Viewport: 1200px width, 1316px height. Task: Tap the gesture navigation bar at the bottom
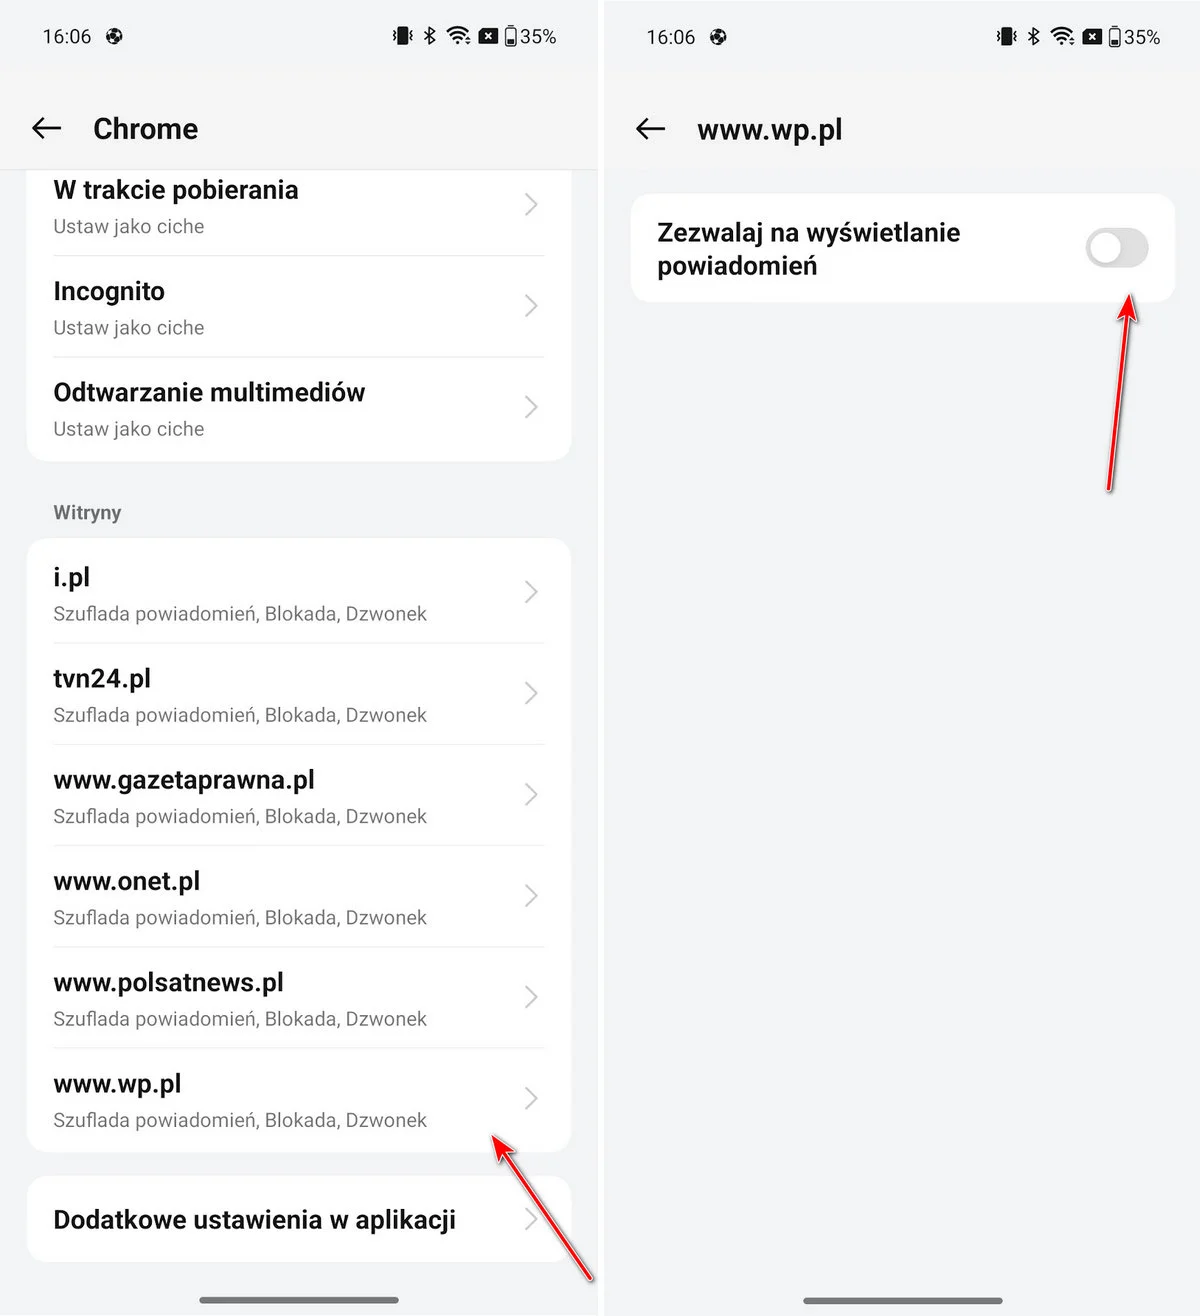[298, 1301]
